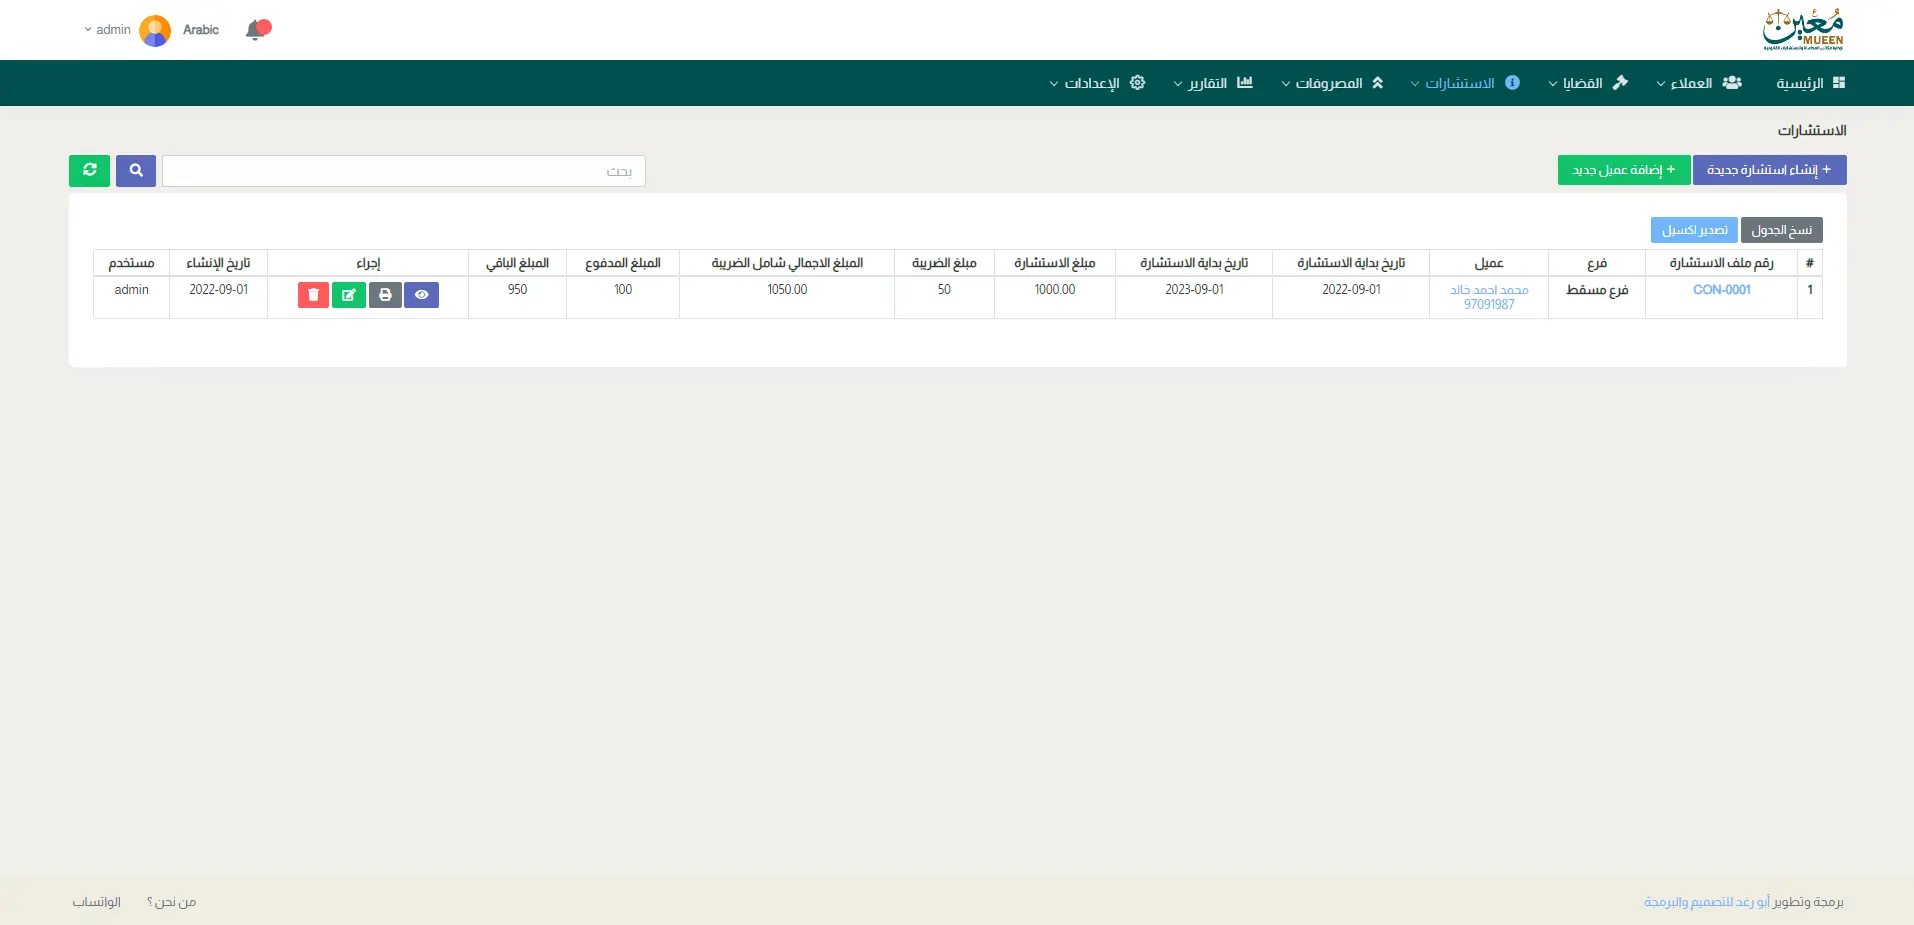1914x925 pixels.
Task: Open consultation file link CON-0001
Action: pyautogui.click(x=1721, y=290)
